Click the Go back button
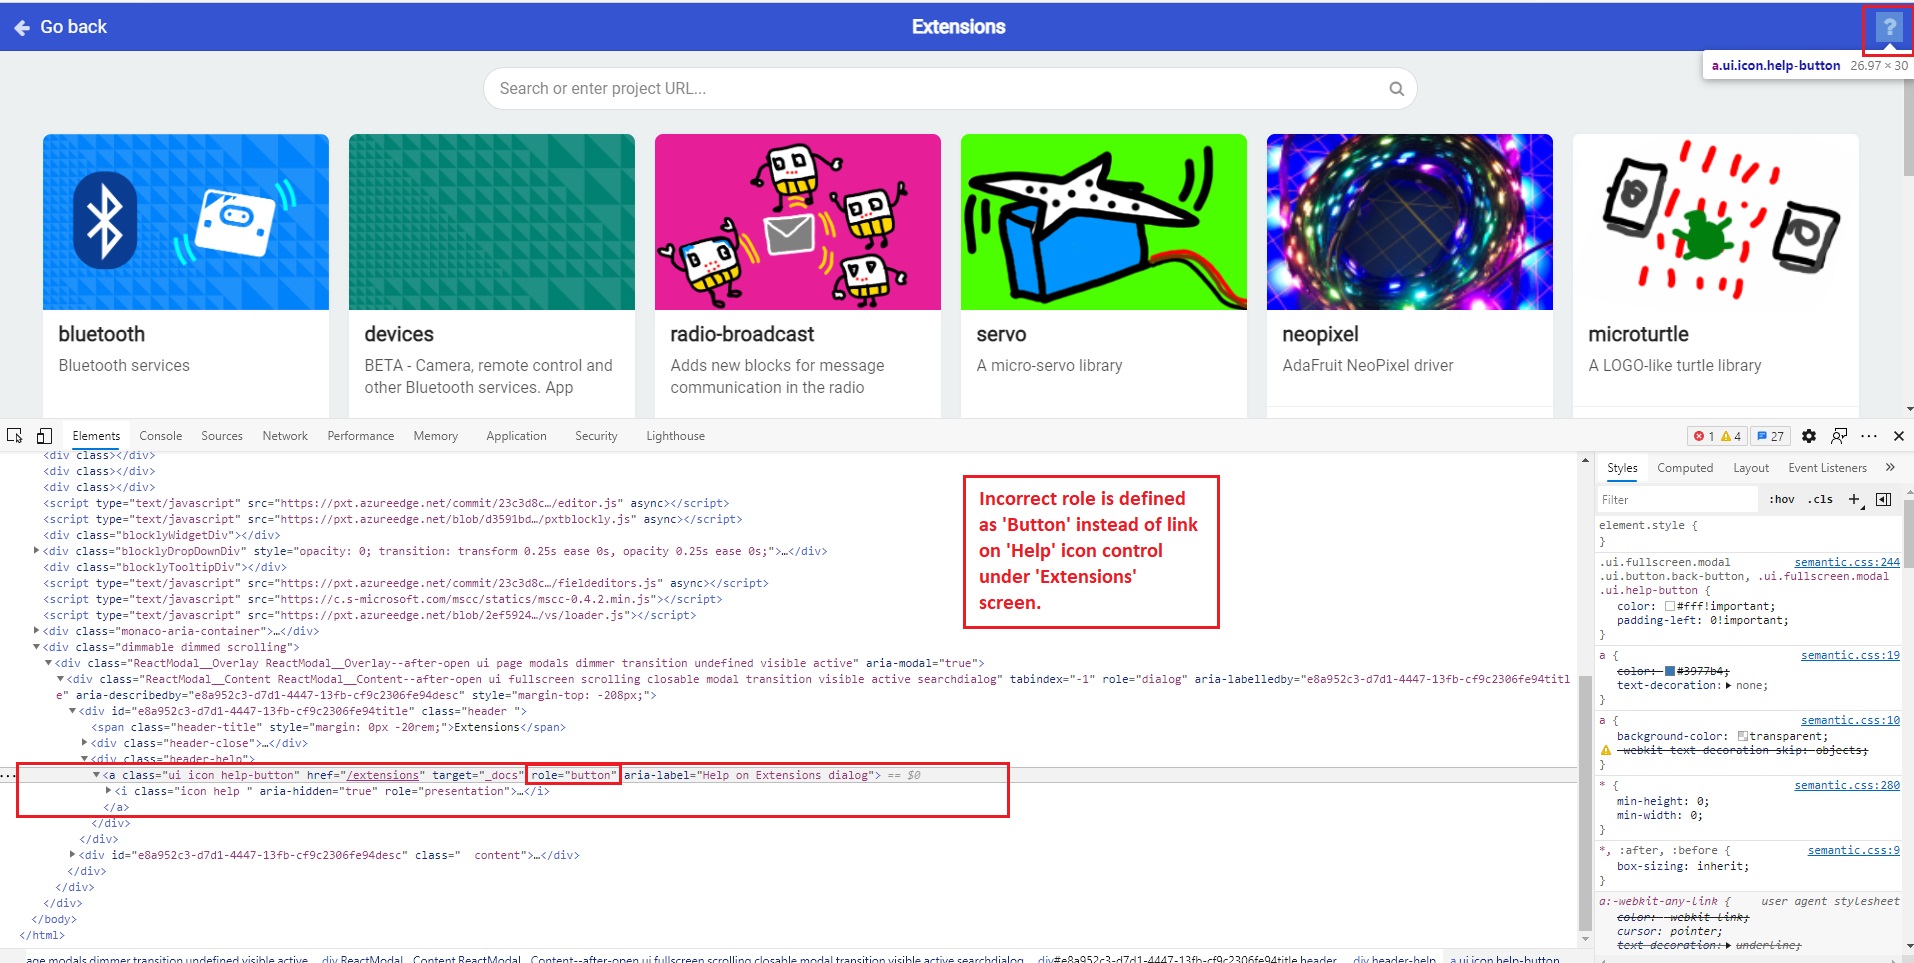 click(62, 26)
